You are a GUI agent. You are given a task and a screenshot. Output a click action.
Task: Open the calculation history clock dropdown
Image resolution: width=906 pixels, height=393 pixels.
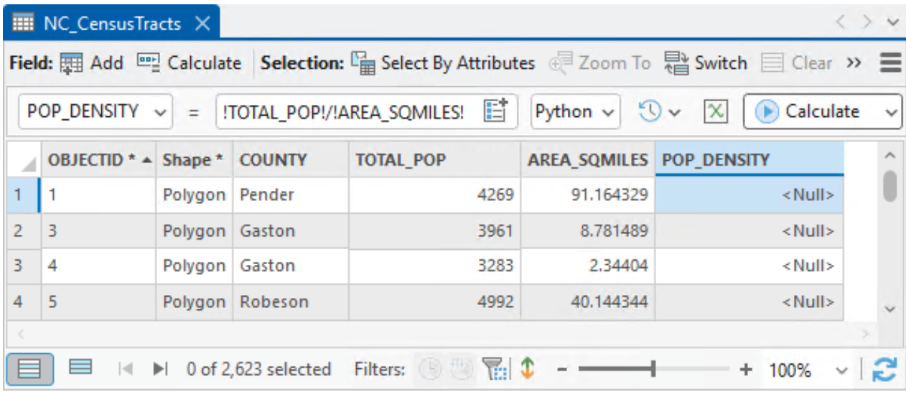click(659, 111)
